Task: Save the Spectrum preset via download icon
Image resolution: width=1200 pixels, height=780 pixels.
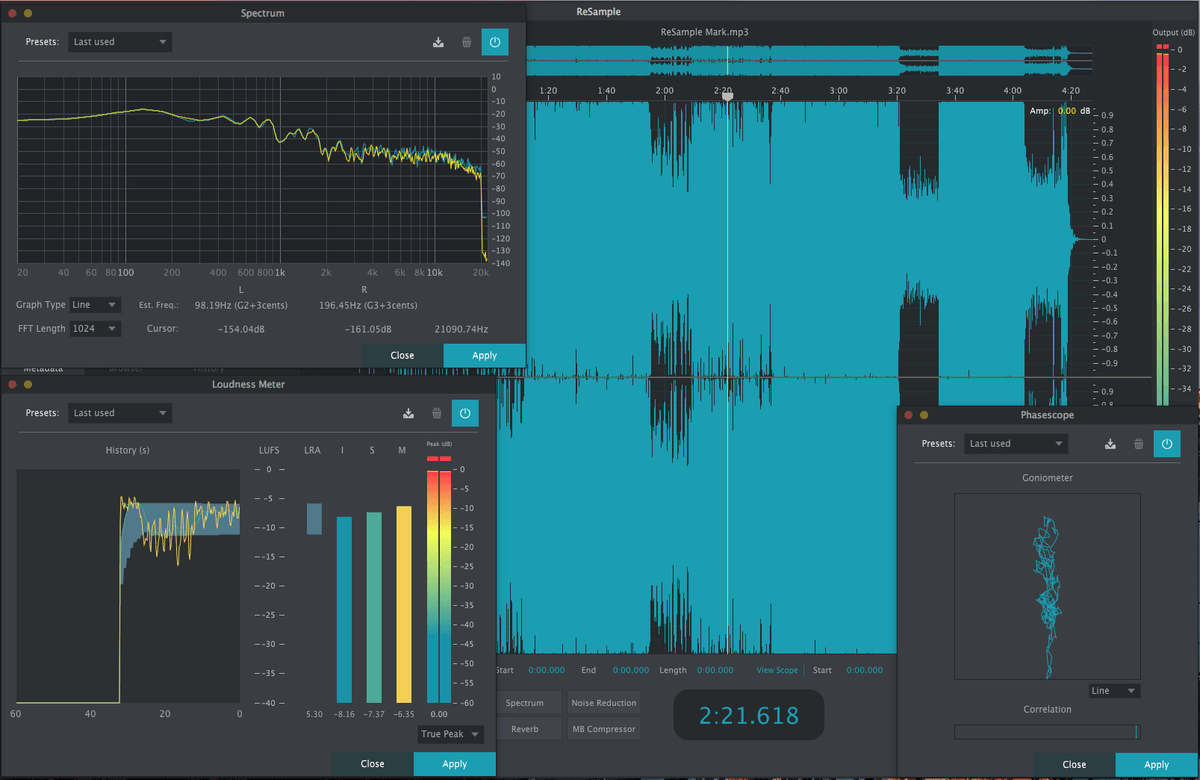Action: point(438,42)
